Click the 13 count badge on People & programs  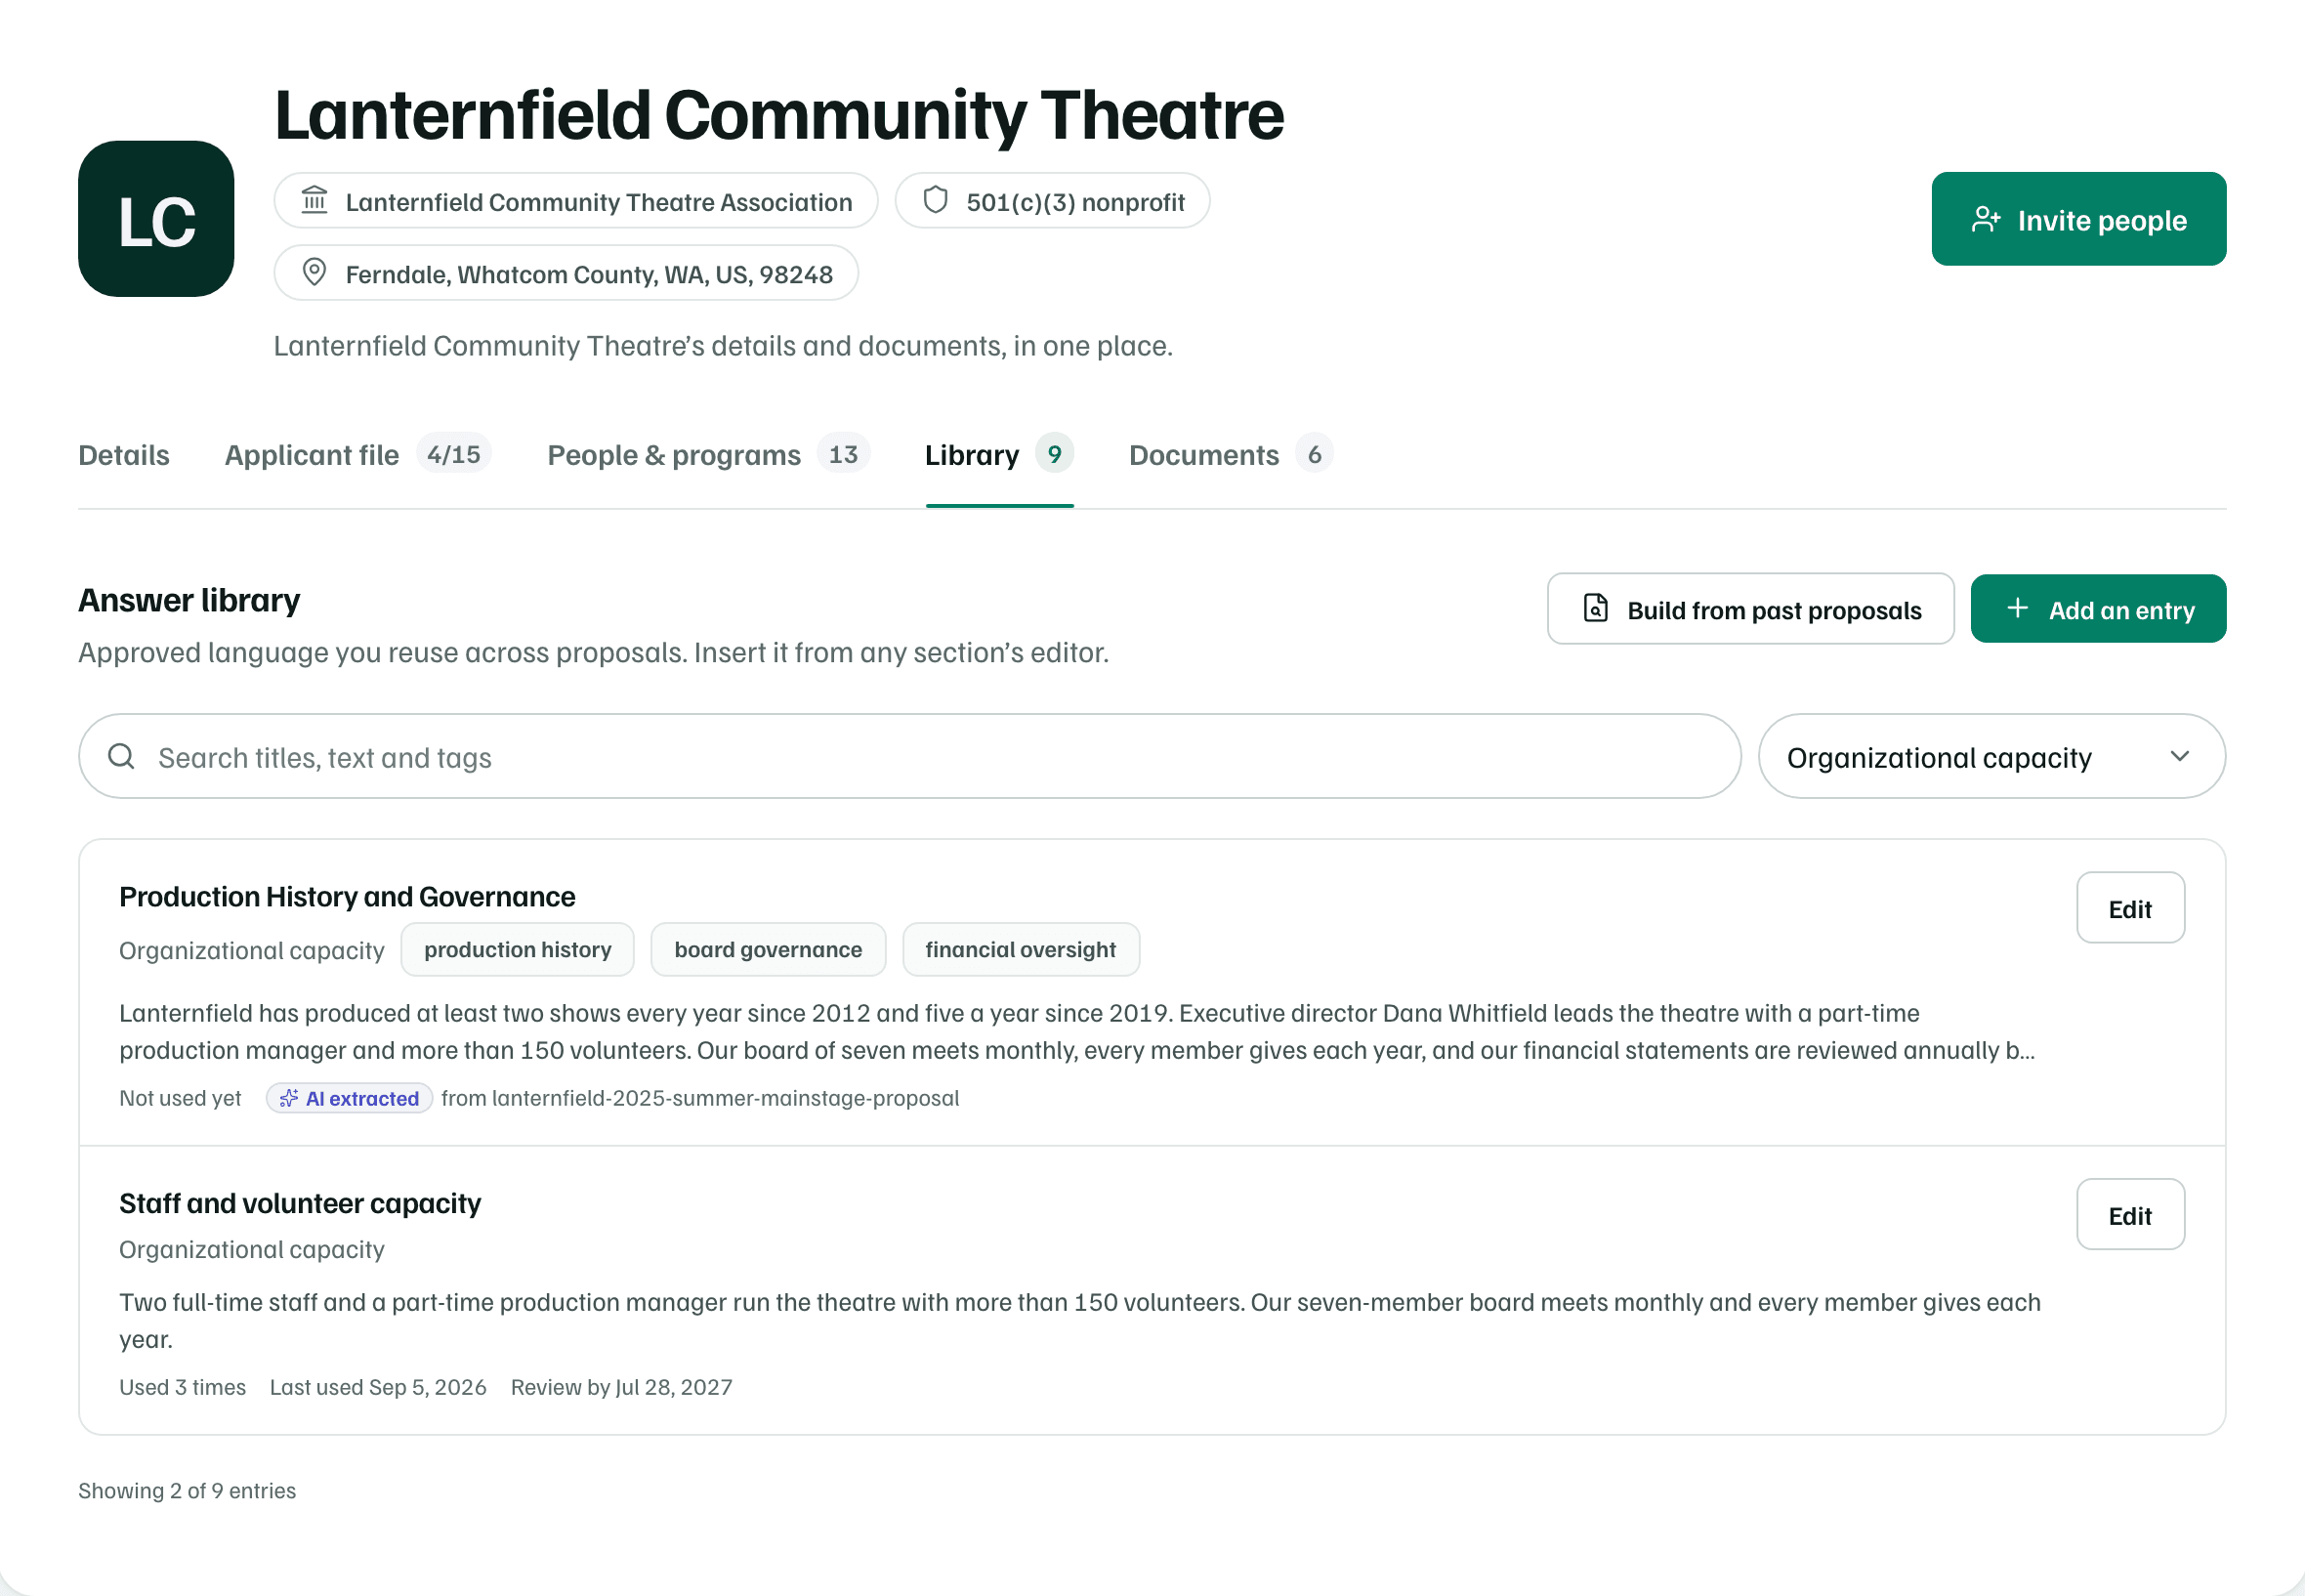tap(843, 454)
